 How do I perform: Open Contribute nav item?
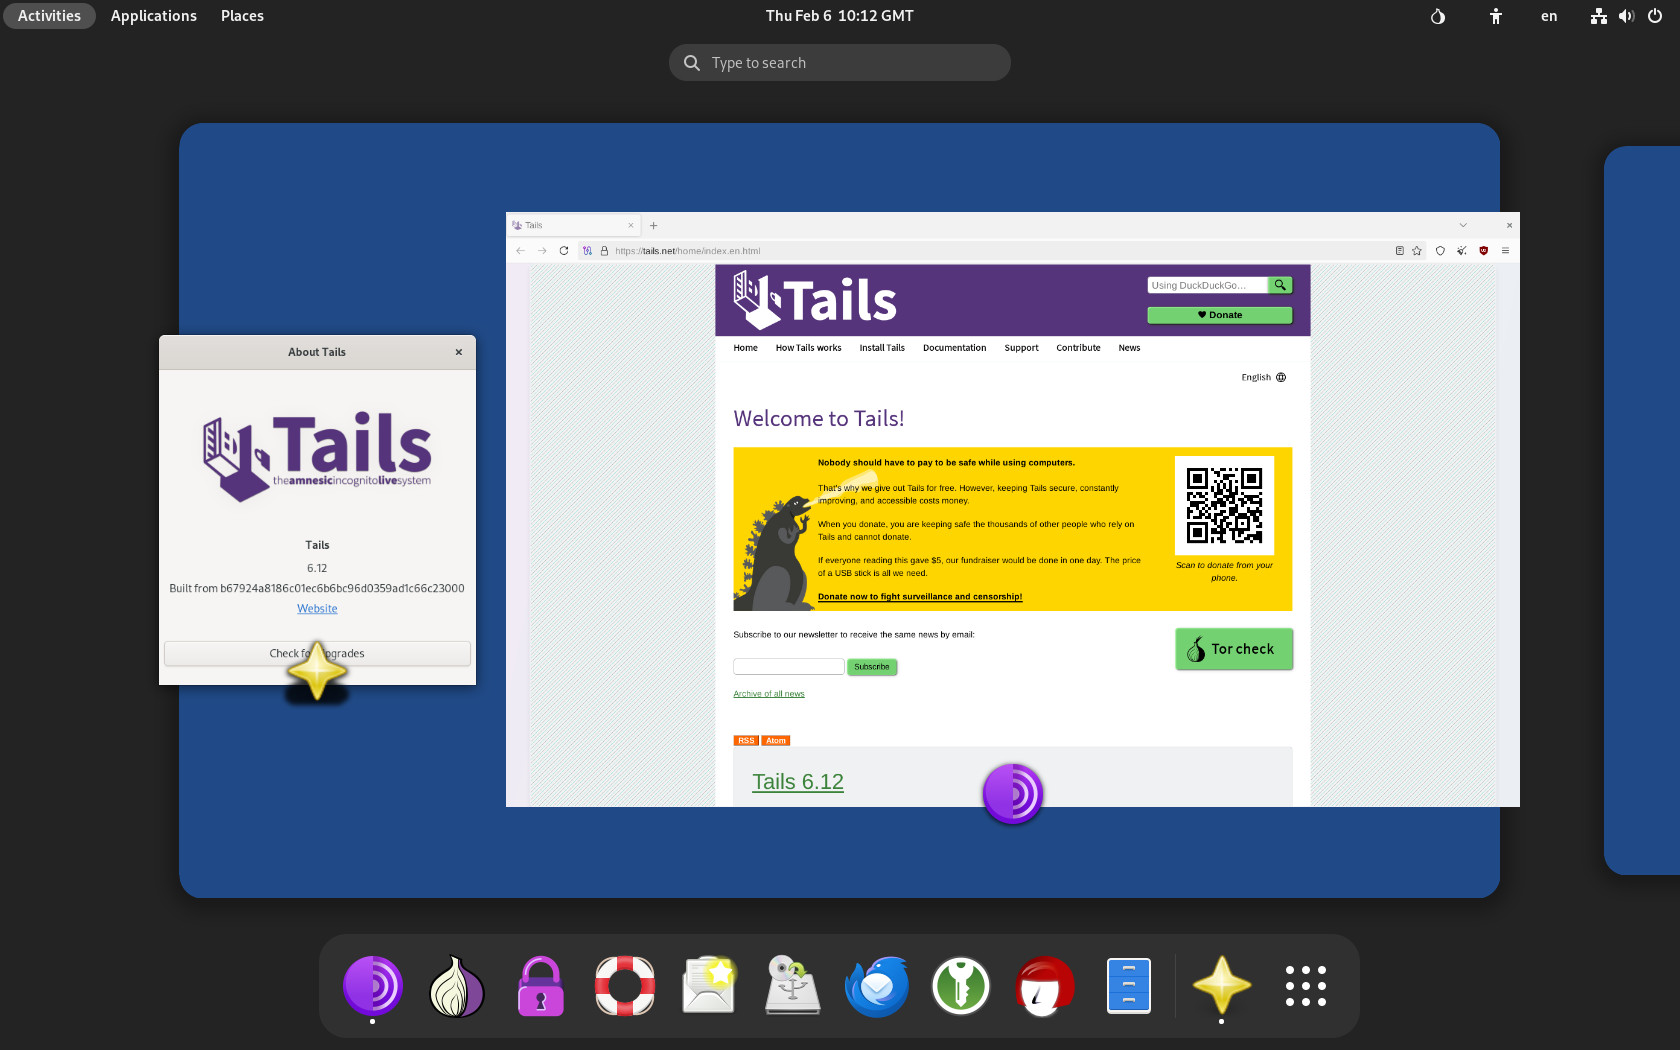pyautogui.click(x=1078, y=348)
